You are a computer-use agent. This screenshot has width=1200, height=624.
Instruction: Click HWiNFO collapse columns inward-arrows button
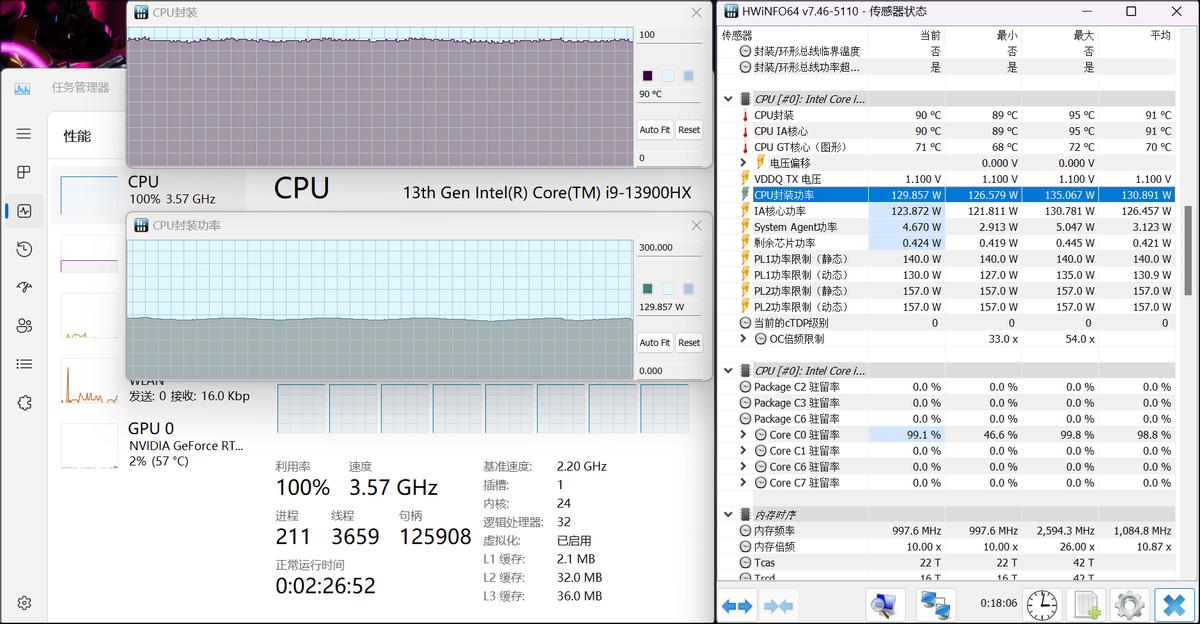point(778,605)
